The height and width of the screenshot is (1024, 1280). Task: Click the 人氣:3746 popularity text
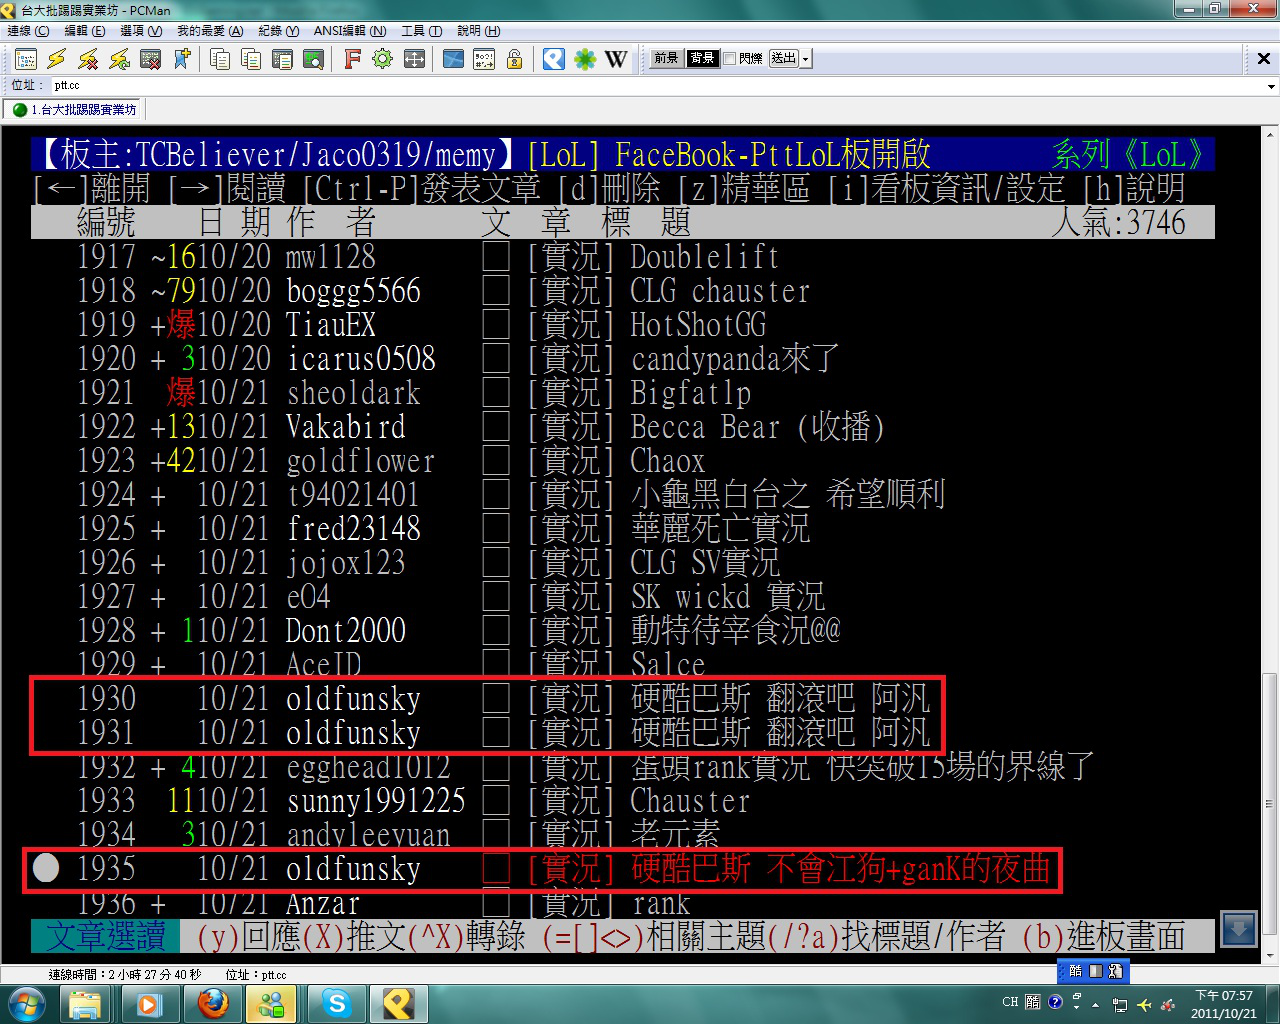pos(1118,222)
